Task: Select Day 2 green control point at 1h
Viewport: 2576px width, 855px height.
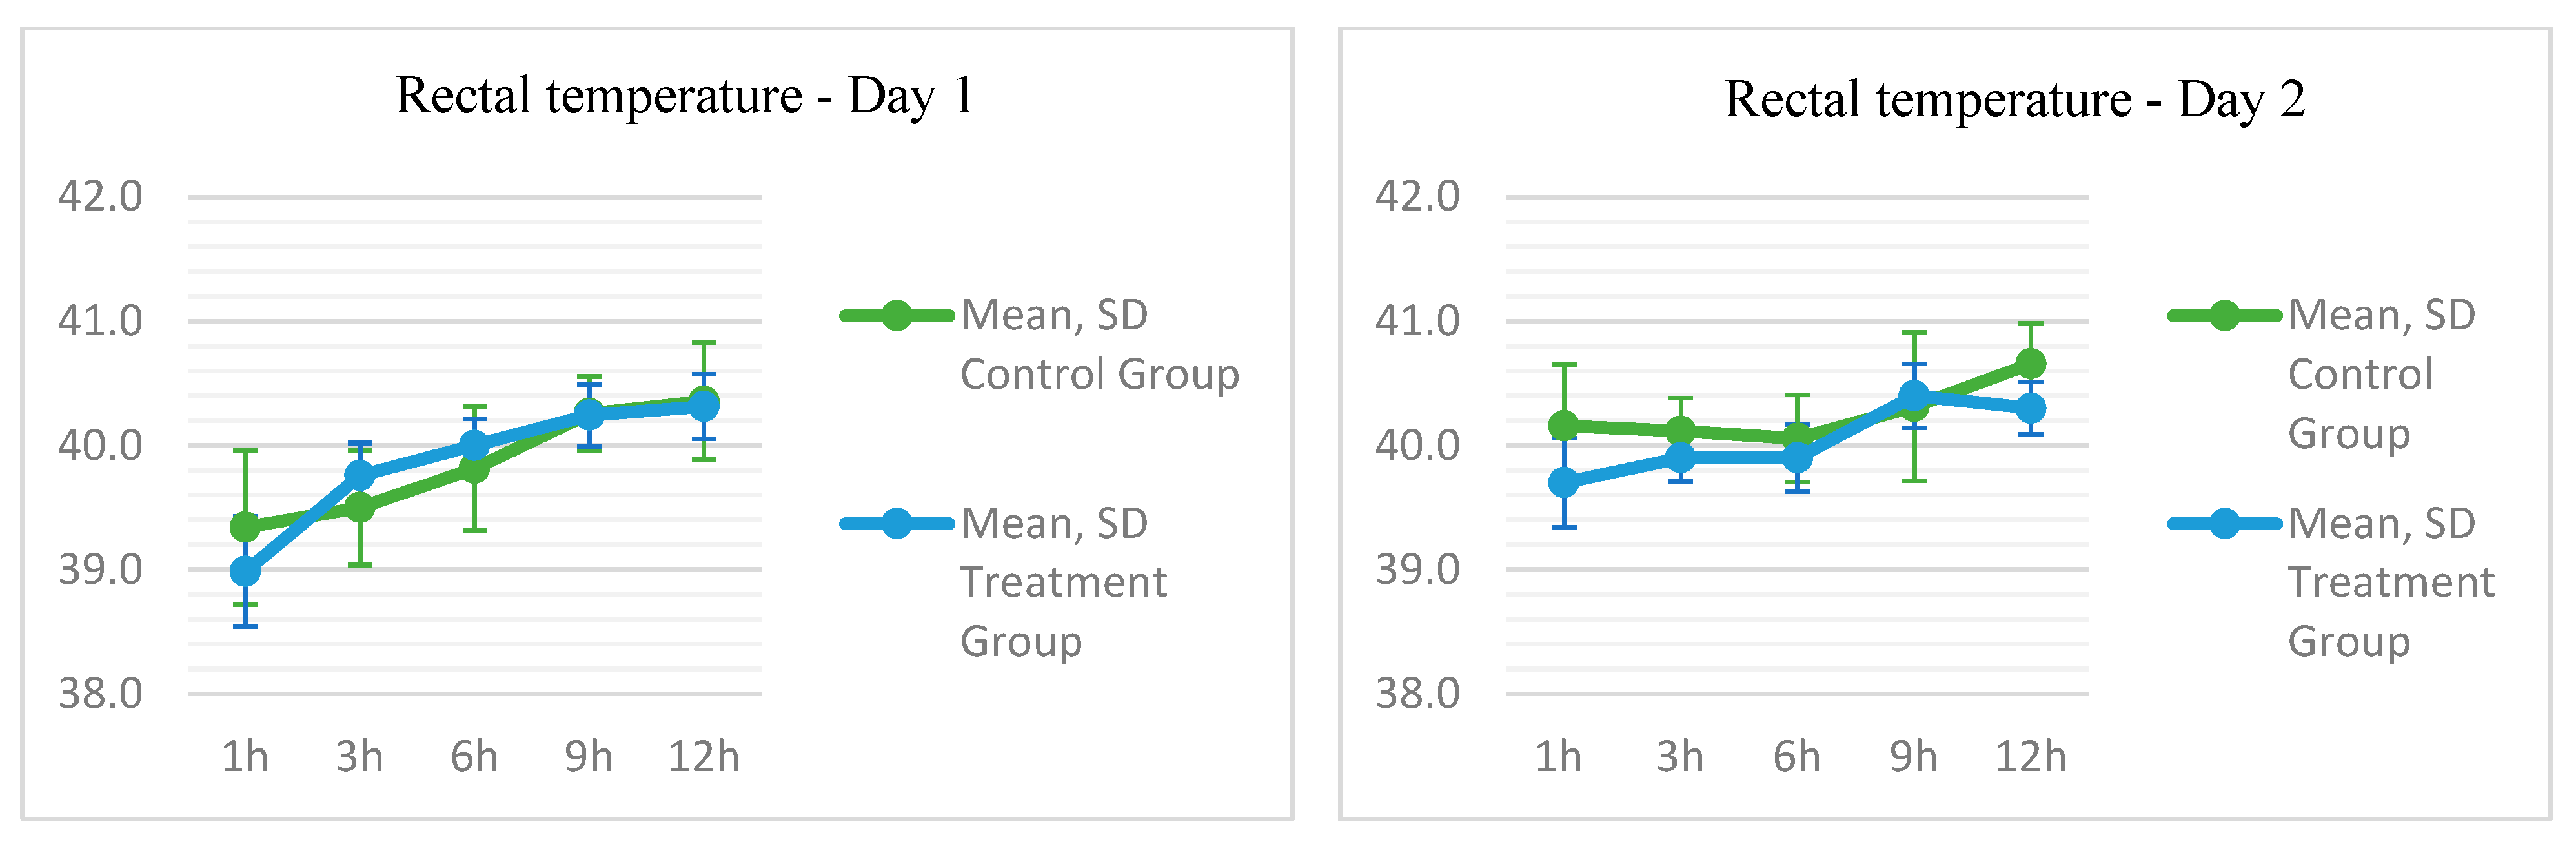Action: point(1564,426)
